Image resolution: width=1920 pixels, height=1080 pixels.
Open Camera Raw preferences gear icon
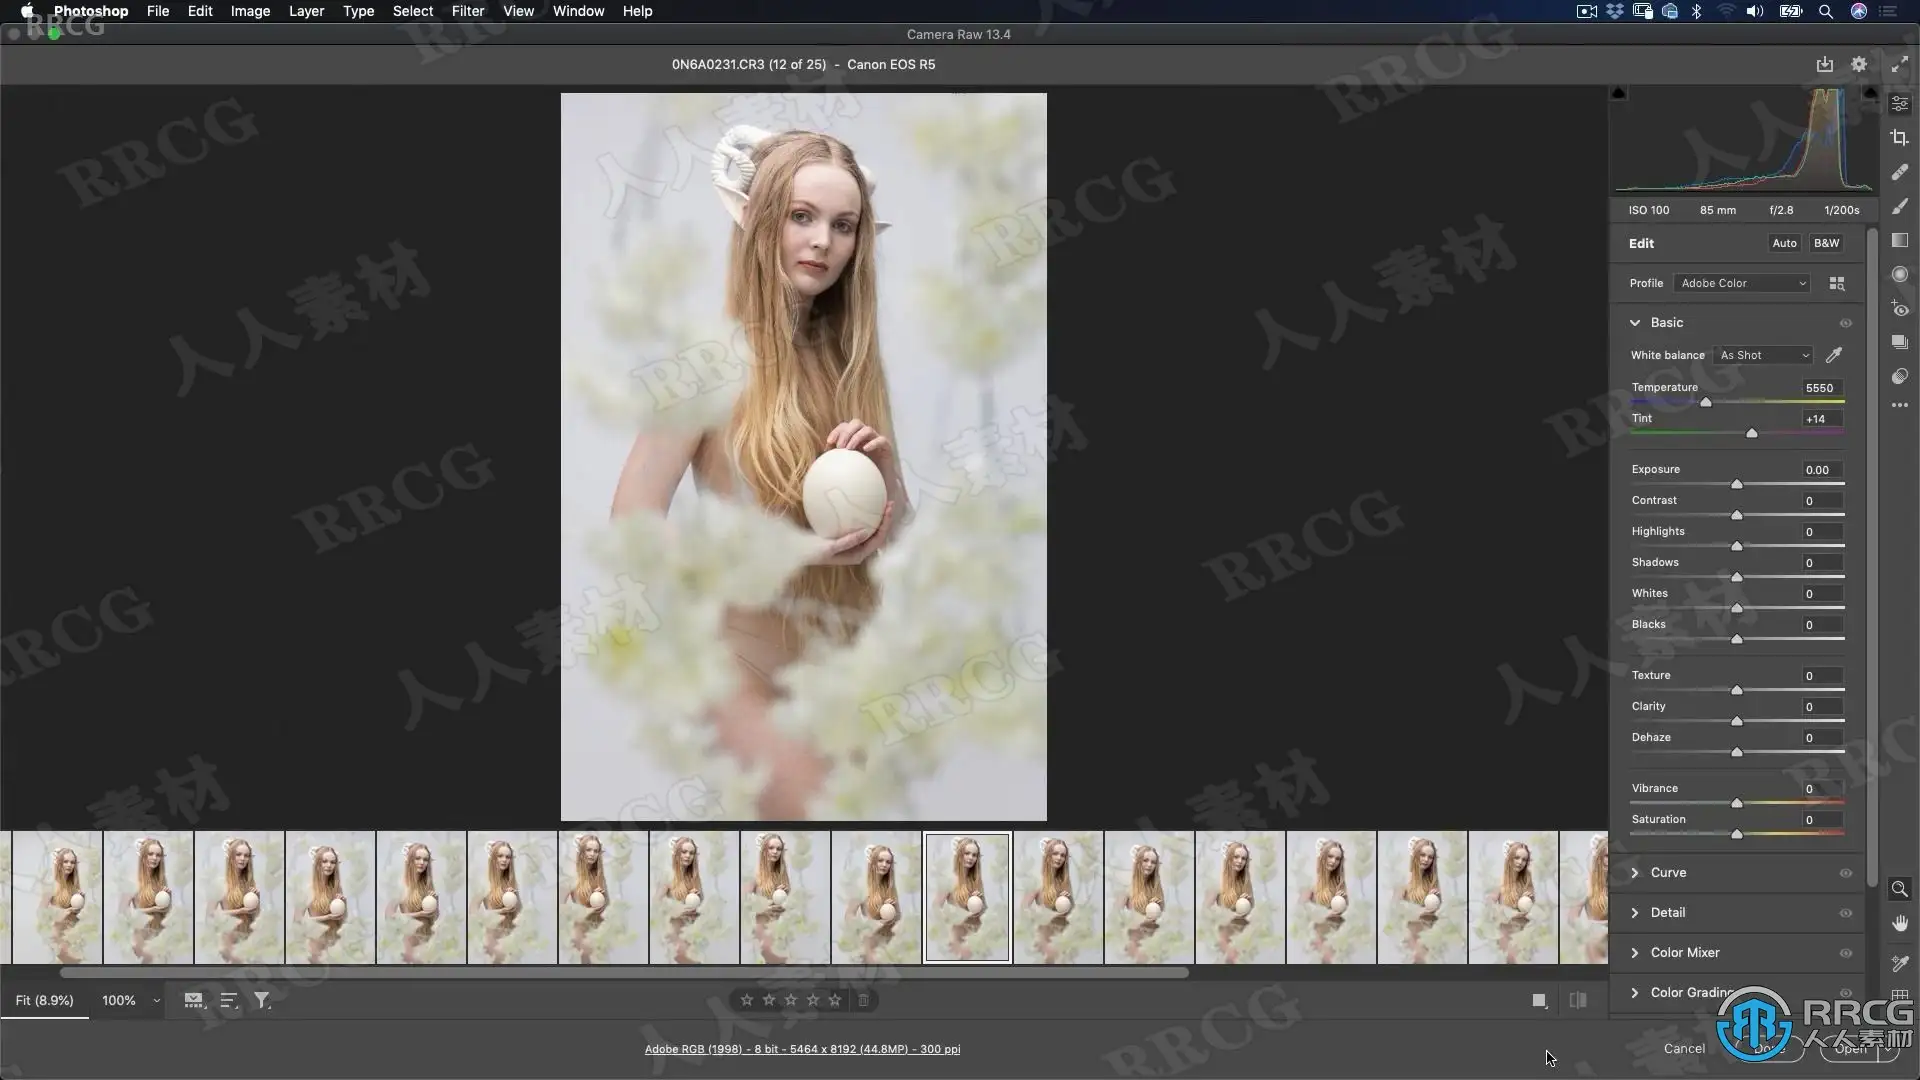pos(1859,64)
